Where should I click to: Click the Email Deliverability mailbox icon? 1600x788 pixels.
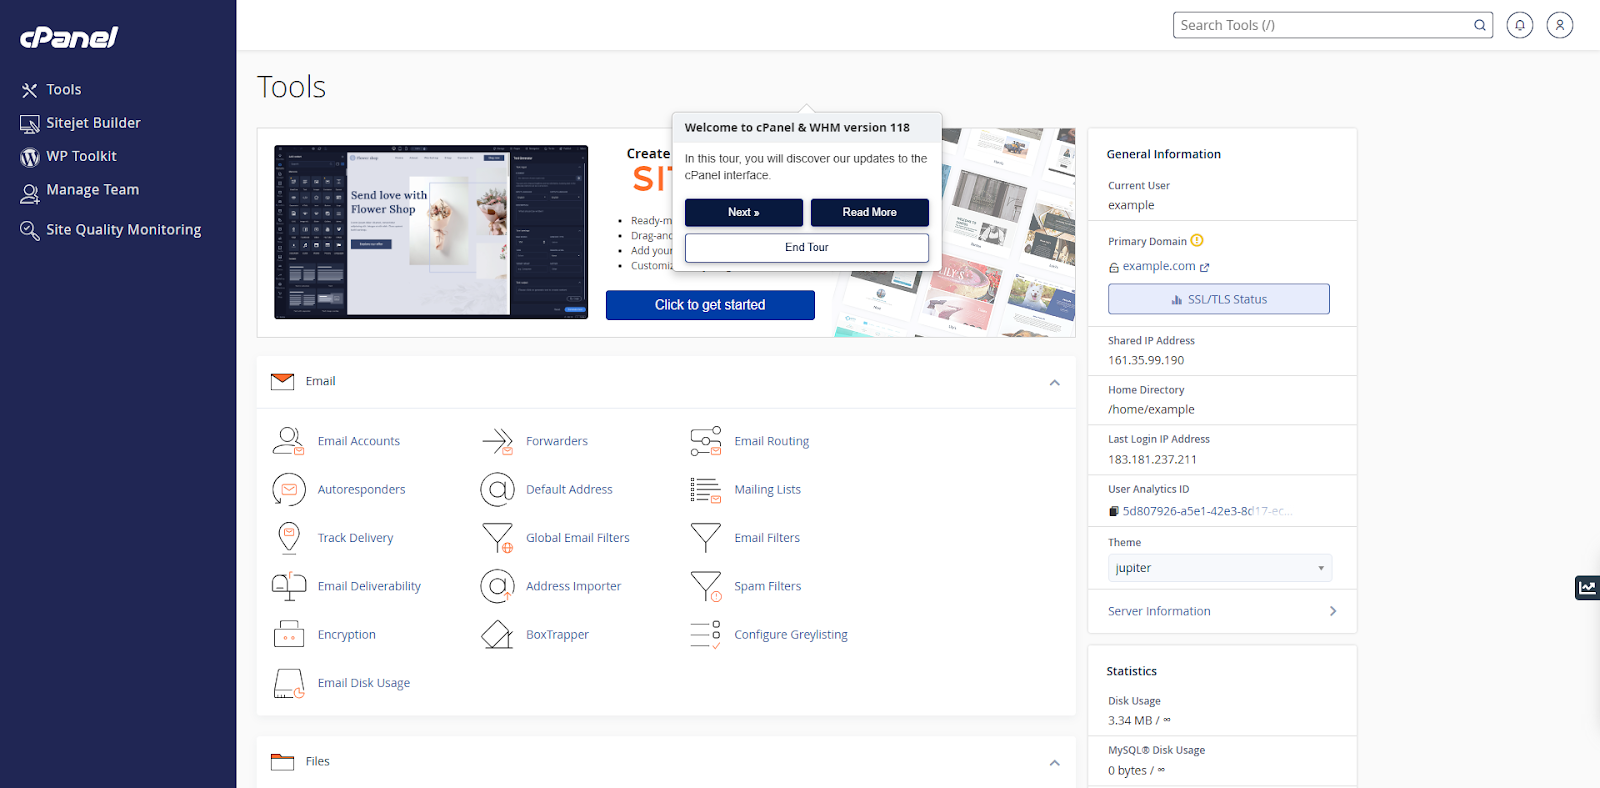pyautogui.click(x=289, y=586)
